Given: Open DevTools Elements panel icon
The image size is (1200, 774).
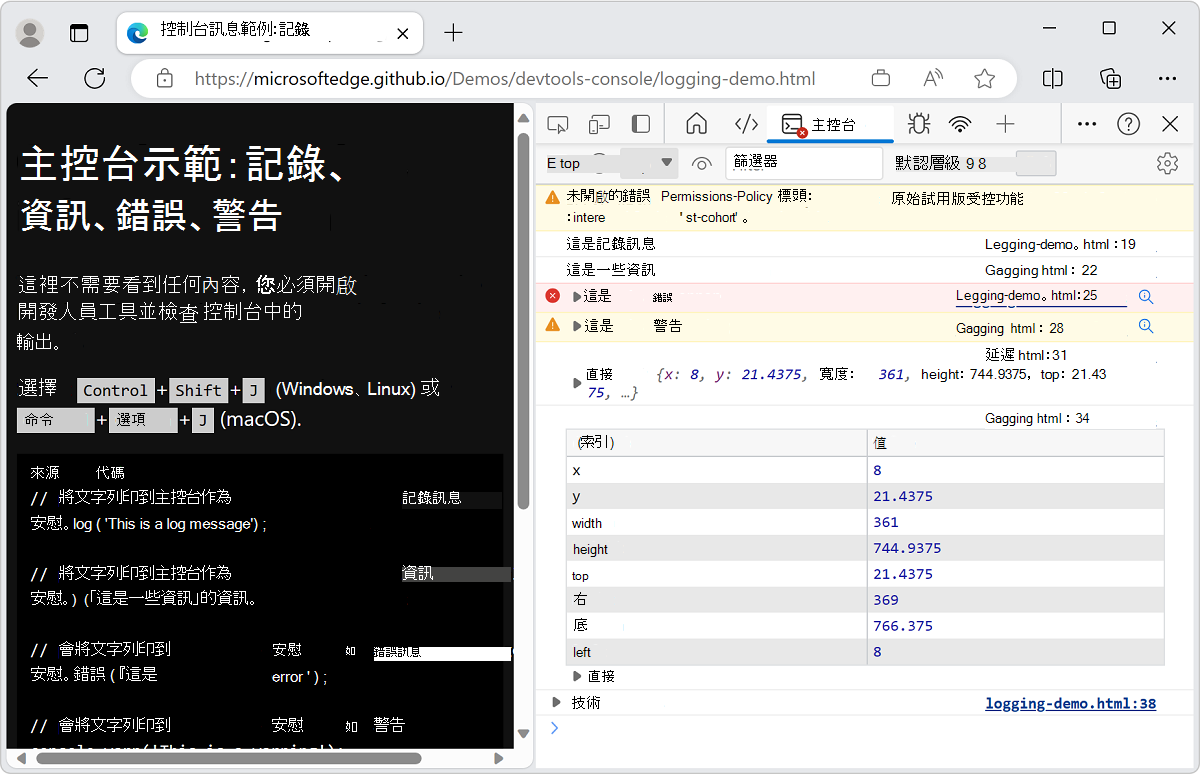Looking at the screenshot, I should pyautogui.click(x=745, y=123).
